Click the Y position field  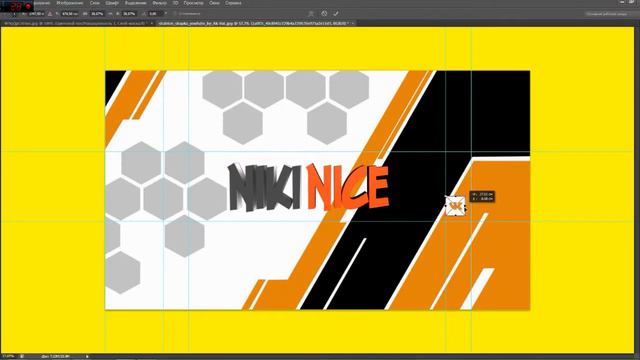click(69, 14)
